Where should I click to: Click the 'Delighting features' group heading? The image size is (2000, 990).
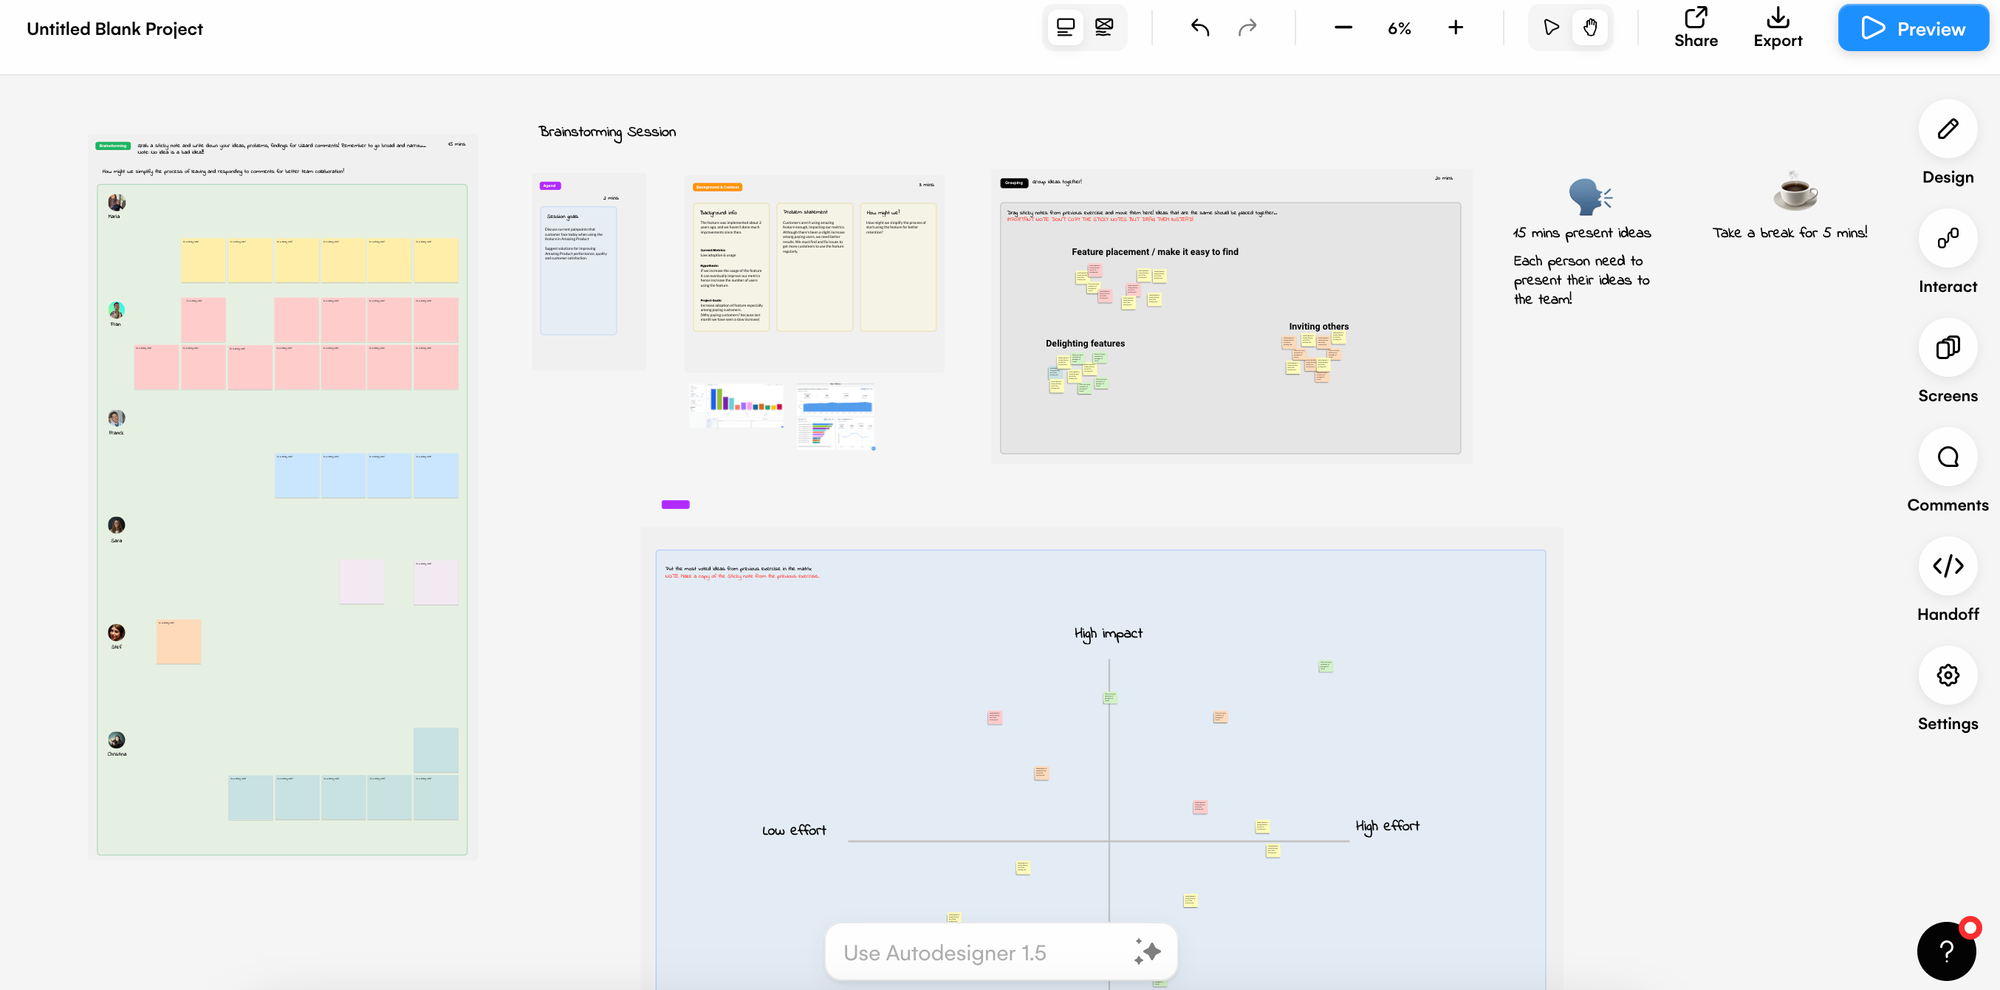click(x=1085, y=343)
